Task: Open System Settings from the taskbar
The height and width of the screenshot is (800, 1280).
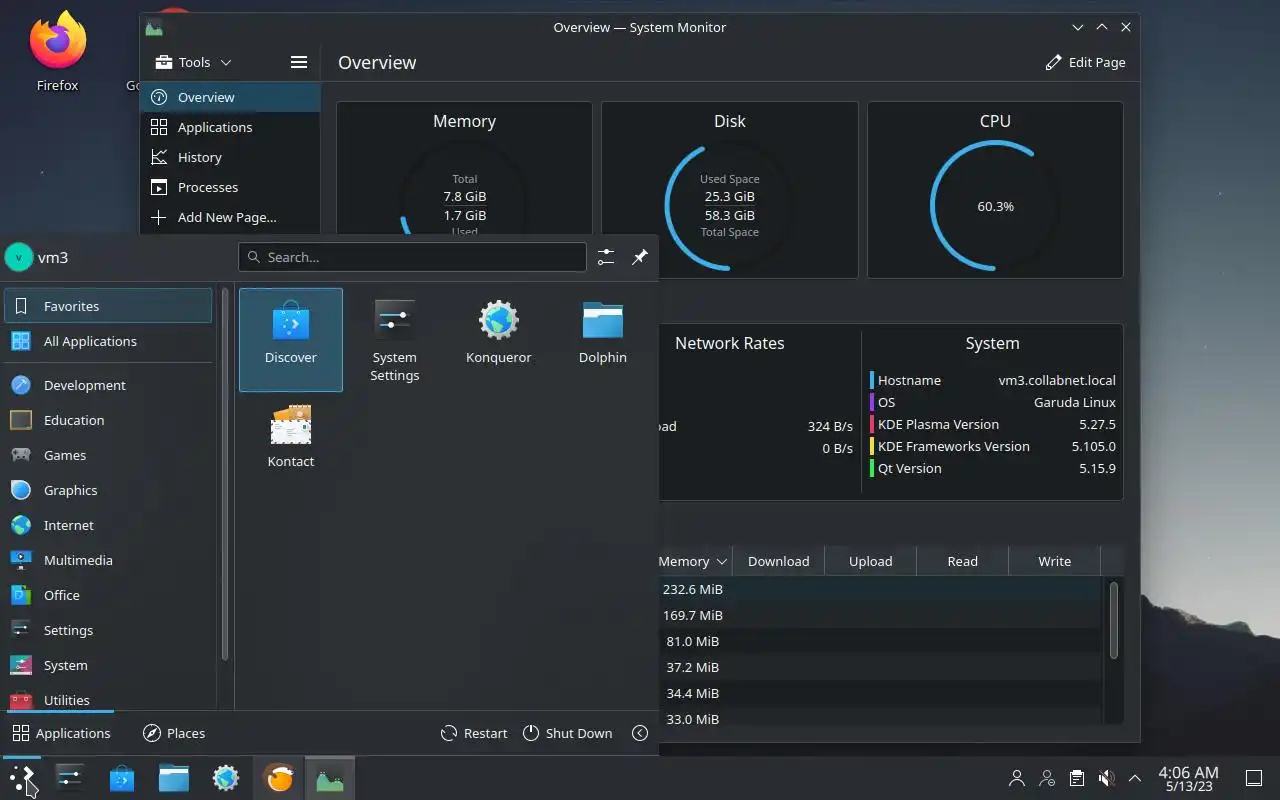Action: click(70, 778)
